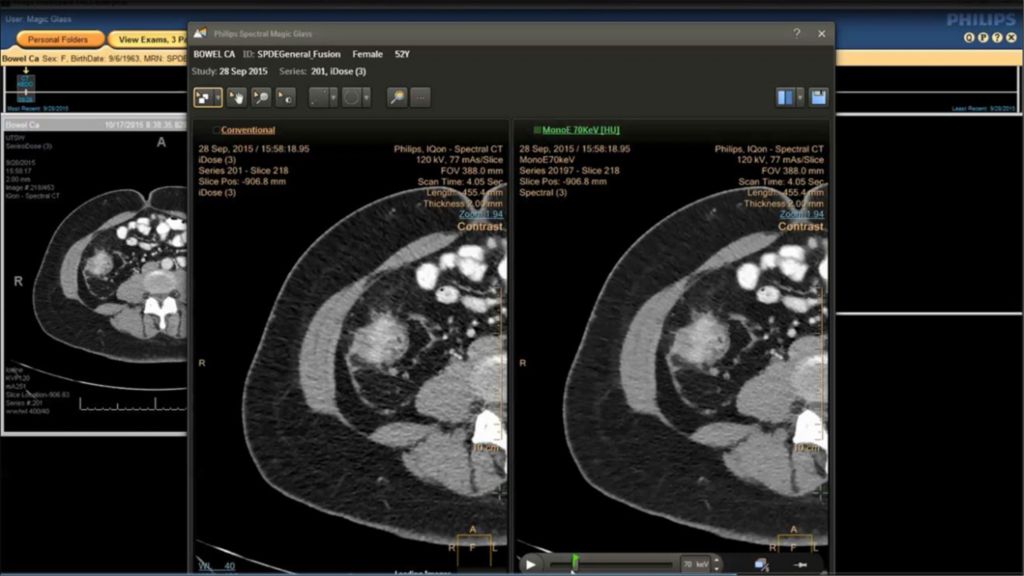
Task: Click the round help icon under Philips logo
Action: pyautogui.click(x=997, y=38)
